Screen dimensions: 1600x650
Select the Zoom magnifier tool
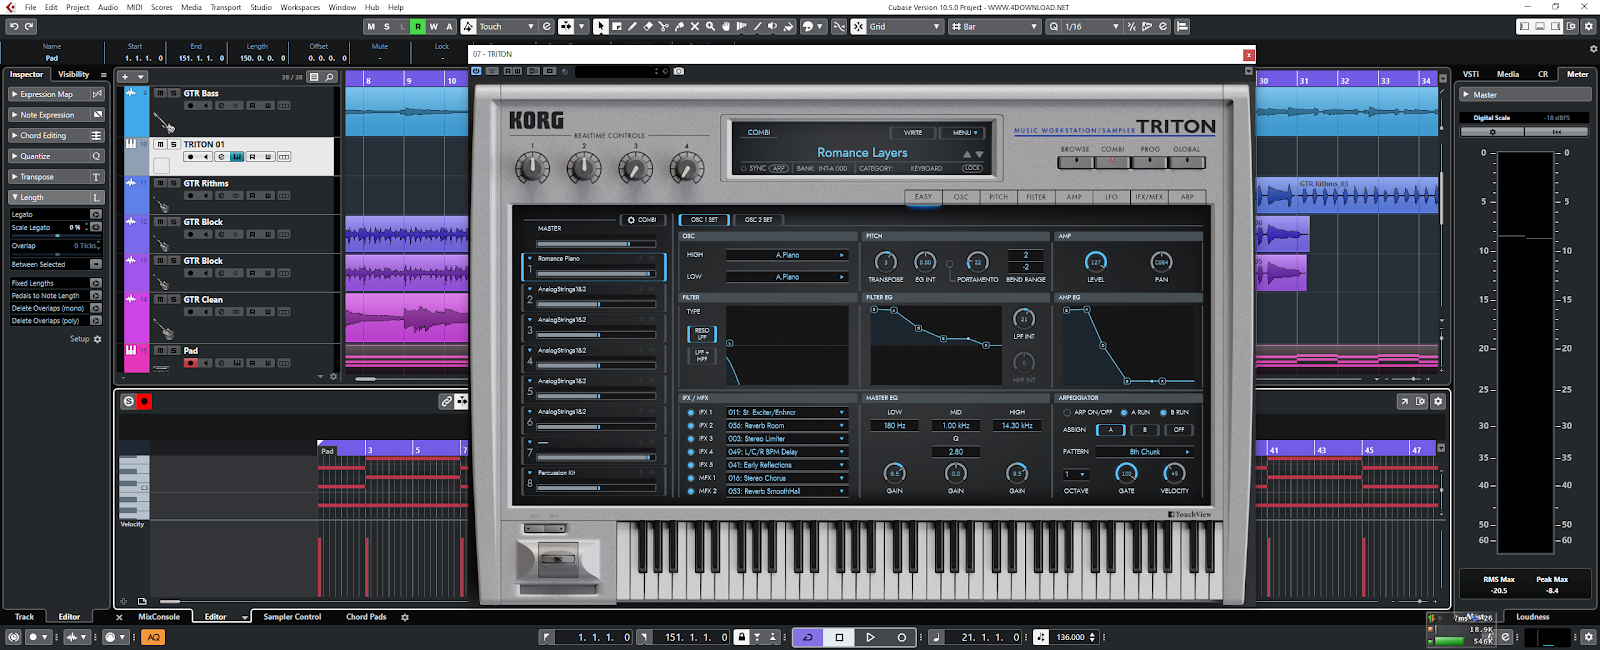(711, 26)
